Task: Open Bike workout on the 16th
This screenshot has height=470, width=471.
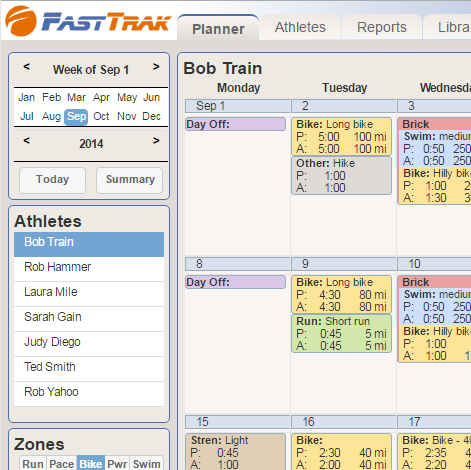Action: point(341,452)
